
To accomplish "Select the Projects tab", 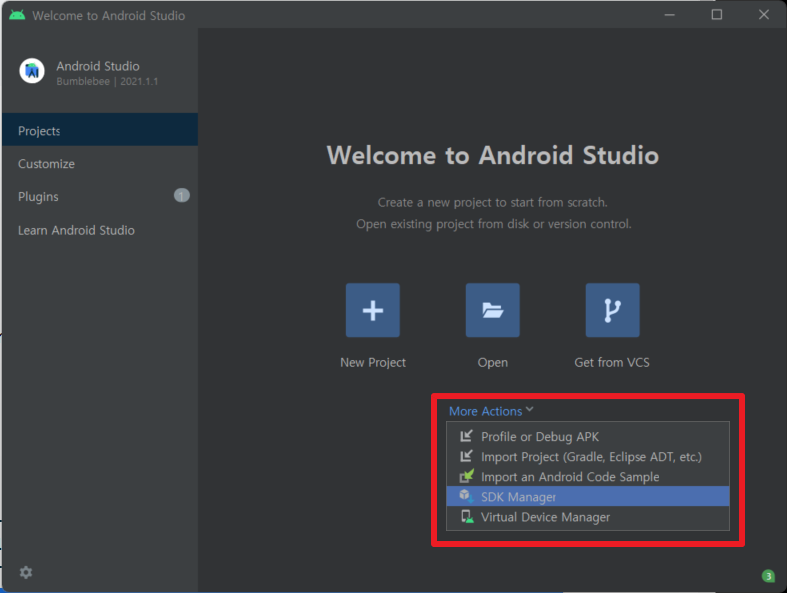I will (x=100, y=130).
